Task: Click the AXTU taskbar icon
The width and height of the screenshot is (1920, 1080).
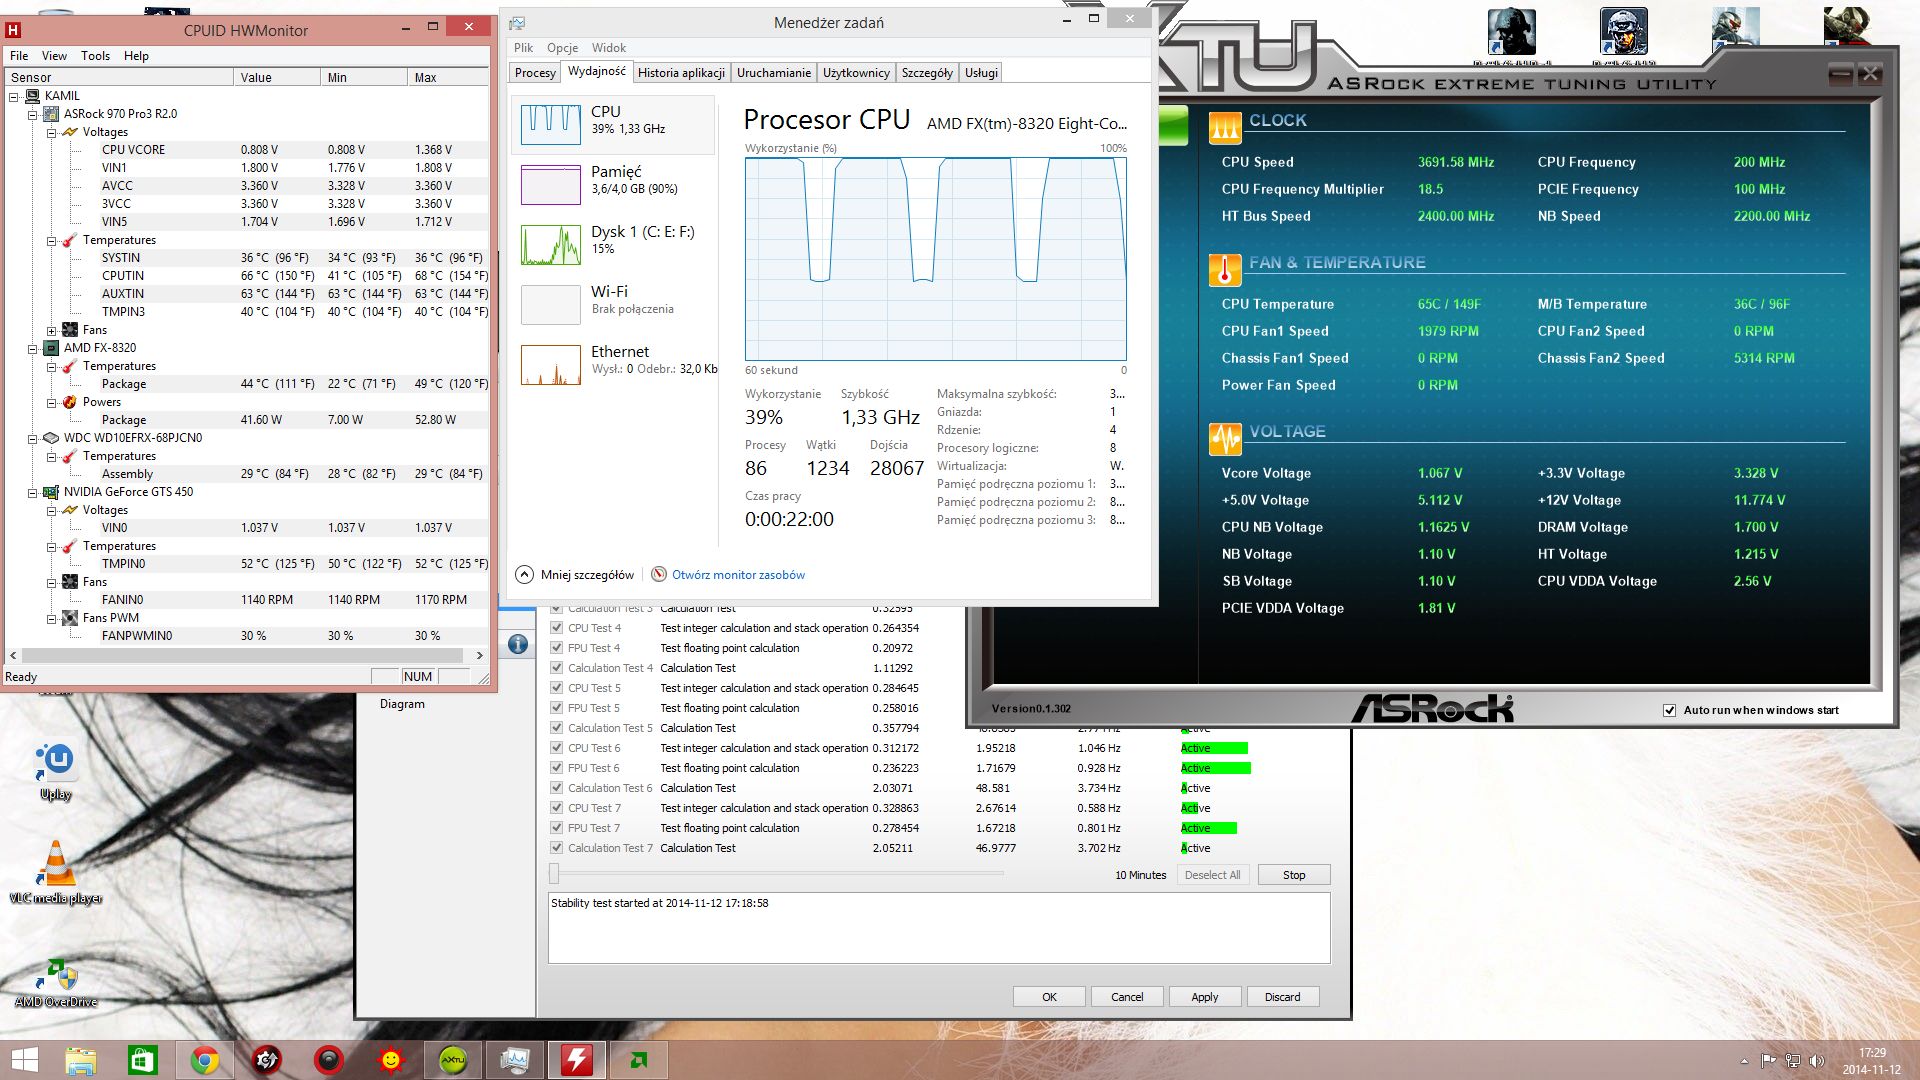Action: coord(453,1060)
